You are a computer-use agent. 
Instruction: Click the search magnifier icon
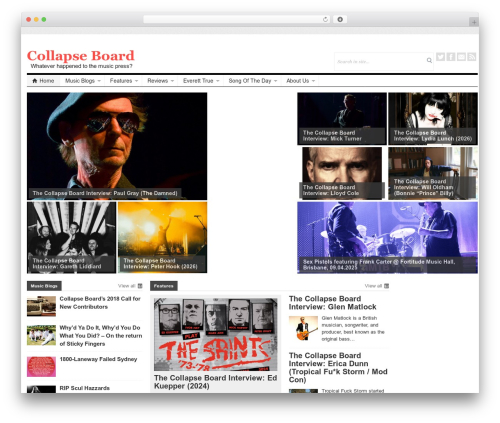point(429,60)
